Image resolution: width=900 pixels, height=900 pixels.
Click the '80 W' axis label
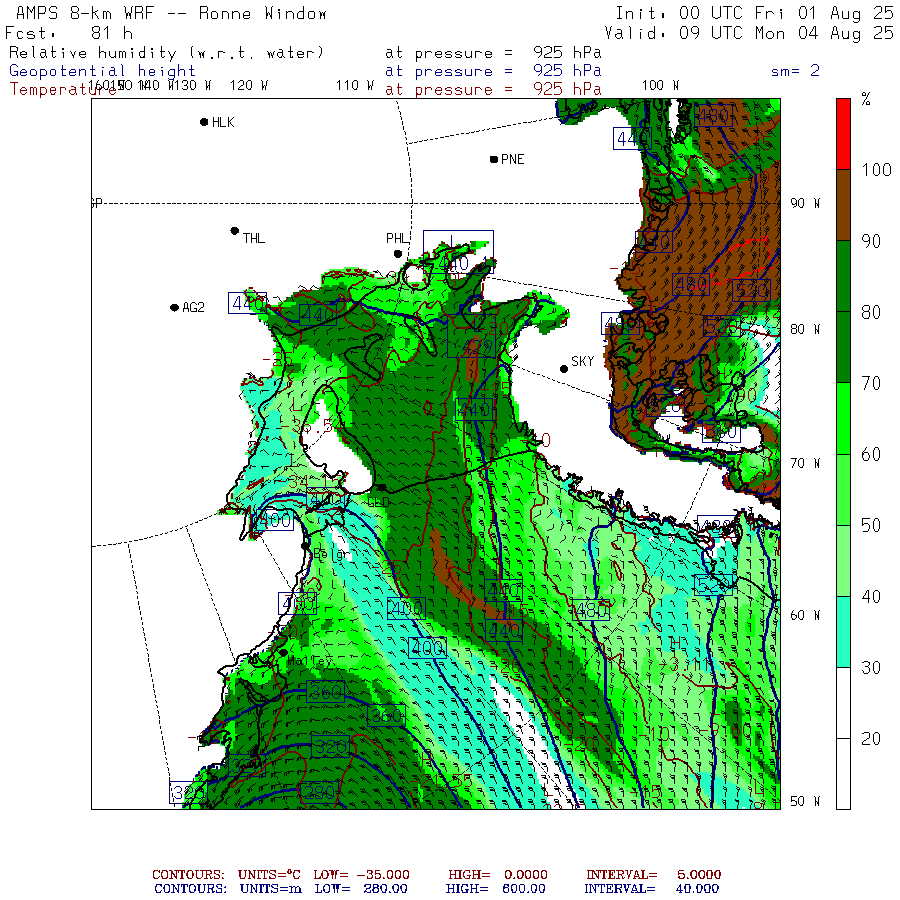(x=805, y=329)
